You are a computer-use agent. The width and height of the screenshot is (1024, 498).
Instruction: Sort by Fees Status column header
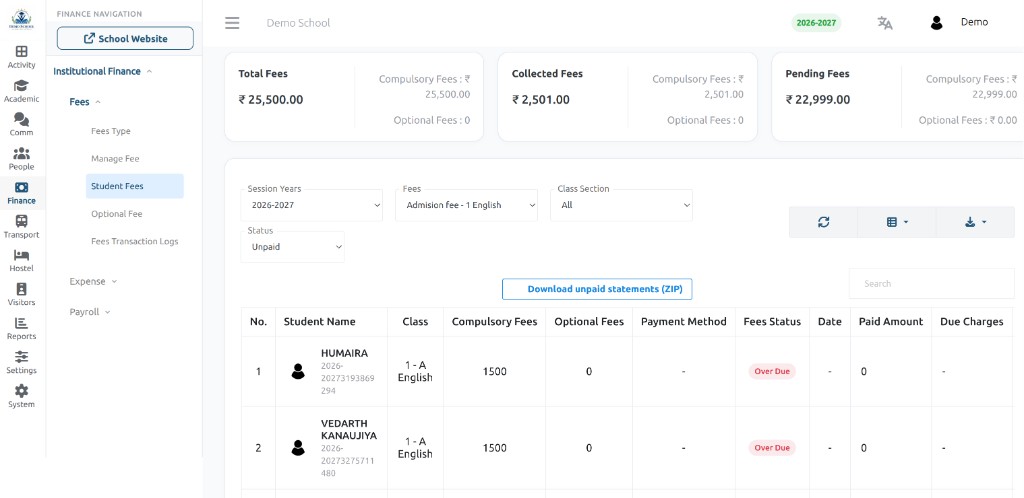point(772,322)
